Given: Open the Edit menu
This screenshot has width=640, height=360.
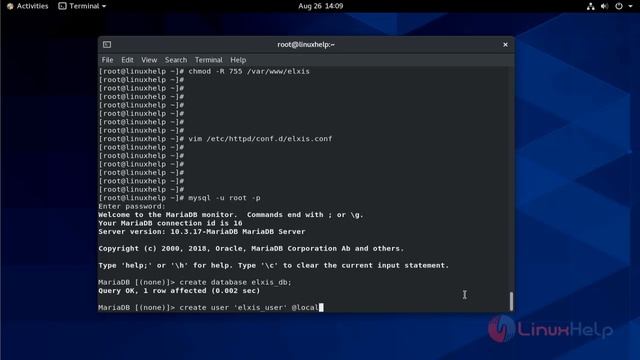Looking at the screenshot, I should point(127,60).
